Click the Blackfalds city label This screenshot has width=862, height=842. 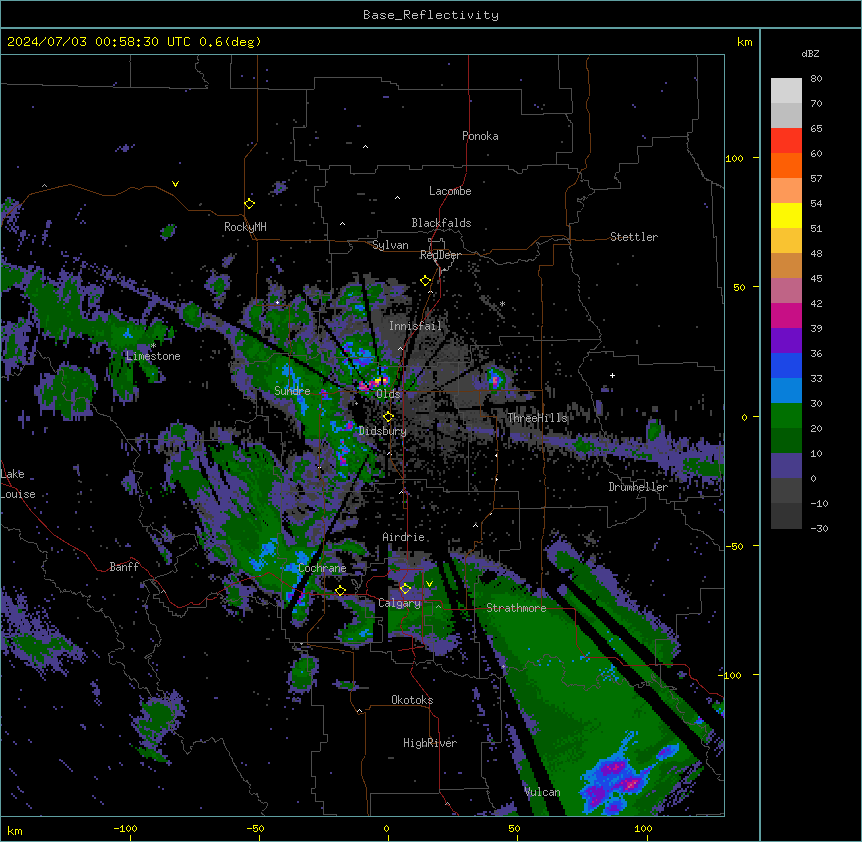pos(441,223)
